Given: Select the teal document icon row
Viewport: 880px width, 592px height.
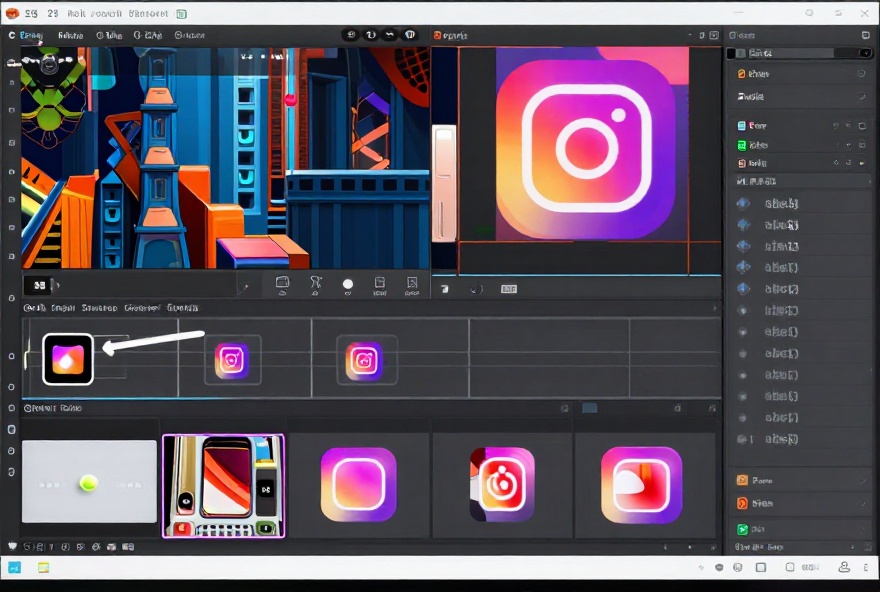Looking at the screenshot, I should click(x=800, y=126).
